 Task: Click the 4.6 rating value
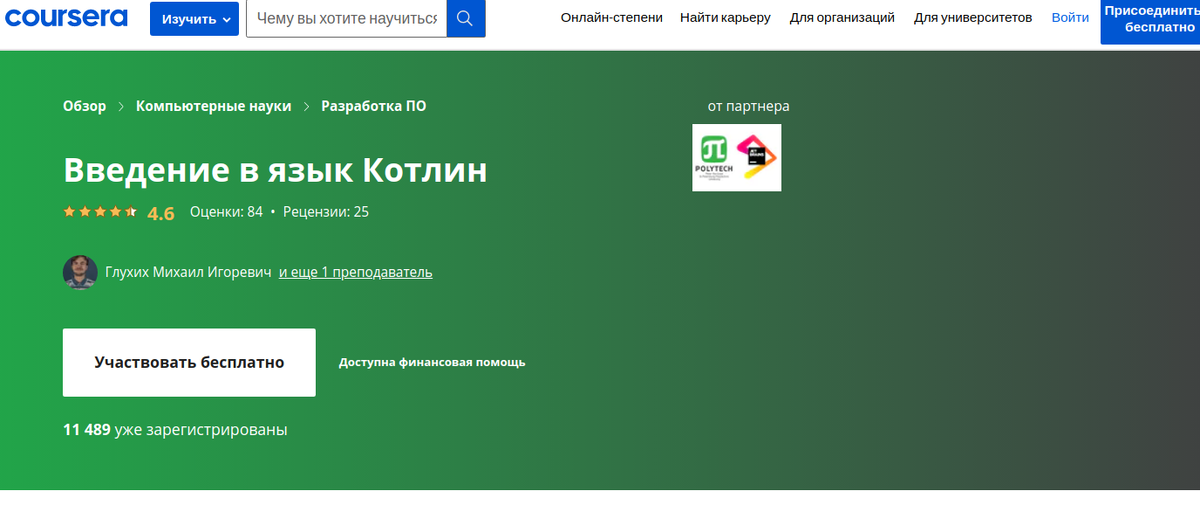(x=161, y=213)
